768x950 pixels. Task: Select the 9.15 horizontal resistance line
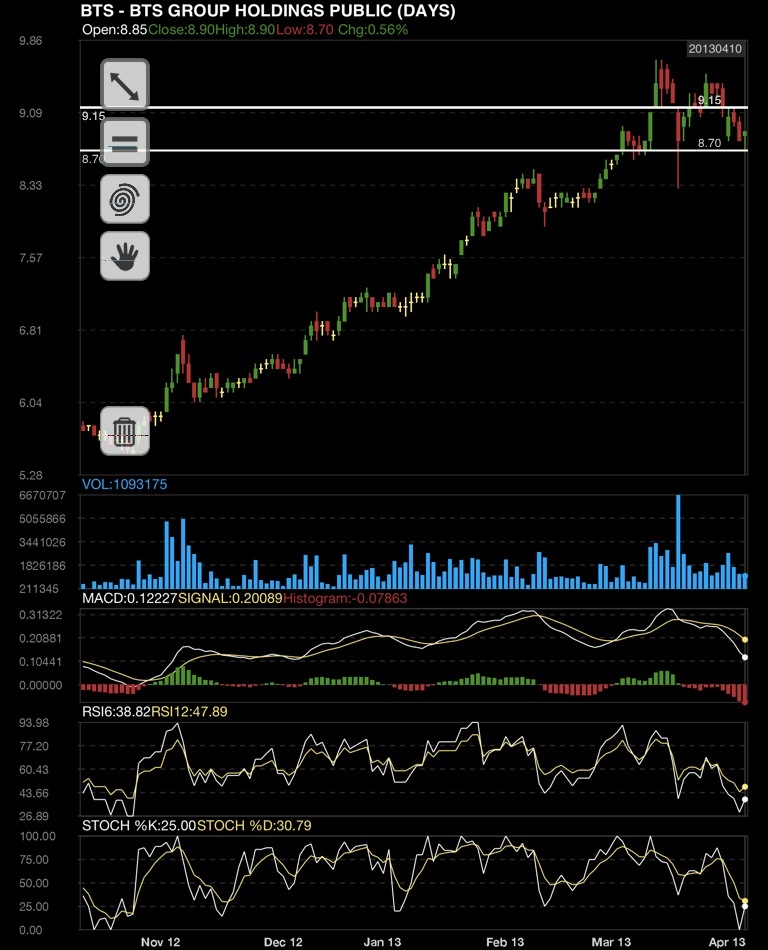(x=414, y=107)
